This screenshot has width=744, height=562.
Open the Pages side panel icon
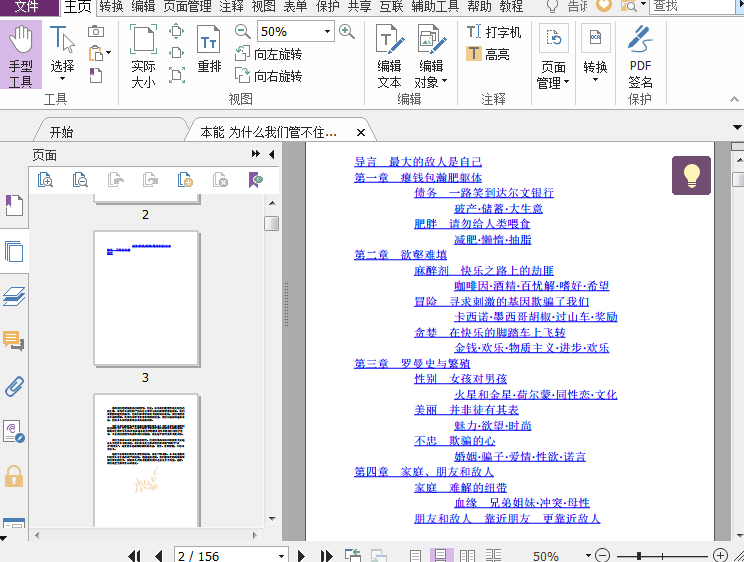click(x=14, y=251)
